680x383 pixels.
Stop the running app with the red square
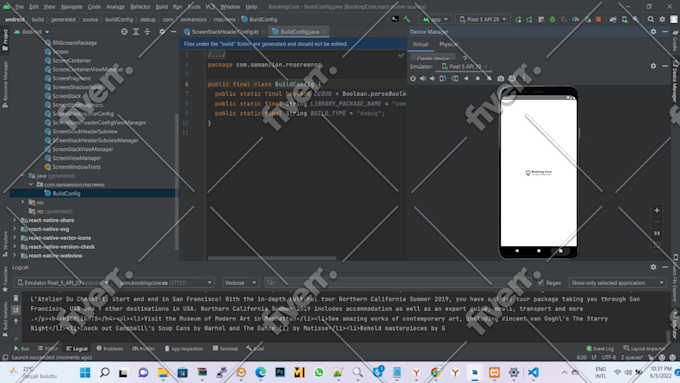[x=598, y=19]
